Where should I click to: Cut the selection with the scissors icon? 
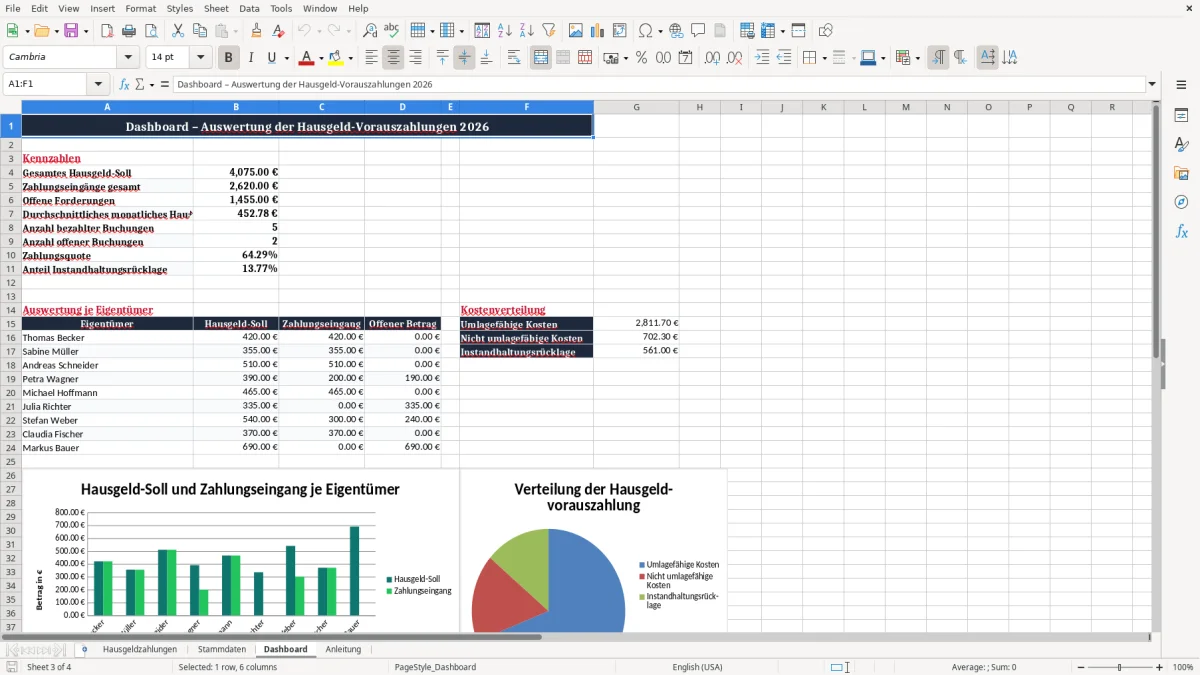178,30
